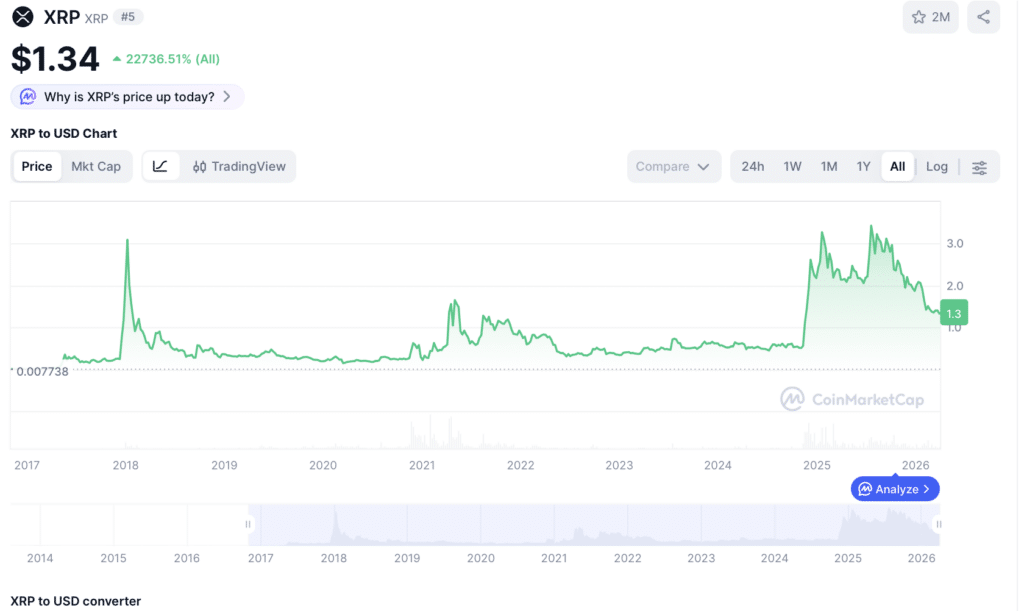Image resolution: width=1024 pixels, height=611 pixels.
Task: Click 2014 on the range navigator axis
Action: point(40,558)
